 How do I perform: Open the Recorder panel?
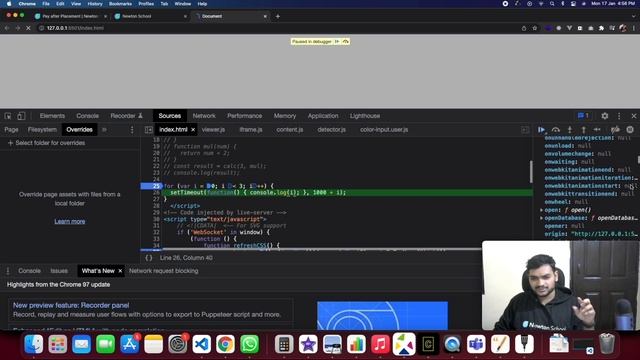(x=127, y=116)
